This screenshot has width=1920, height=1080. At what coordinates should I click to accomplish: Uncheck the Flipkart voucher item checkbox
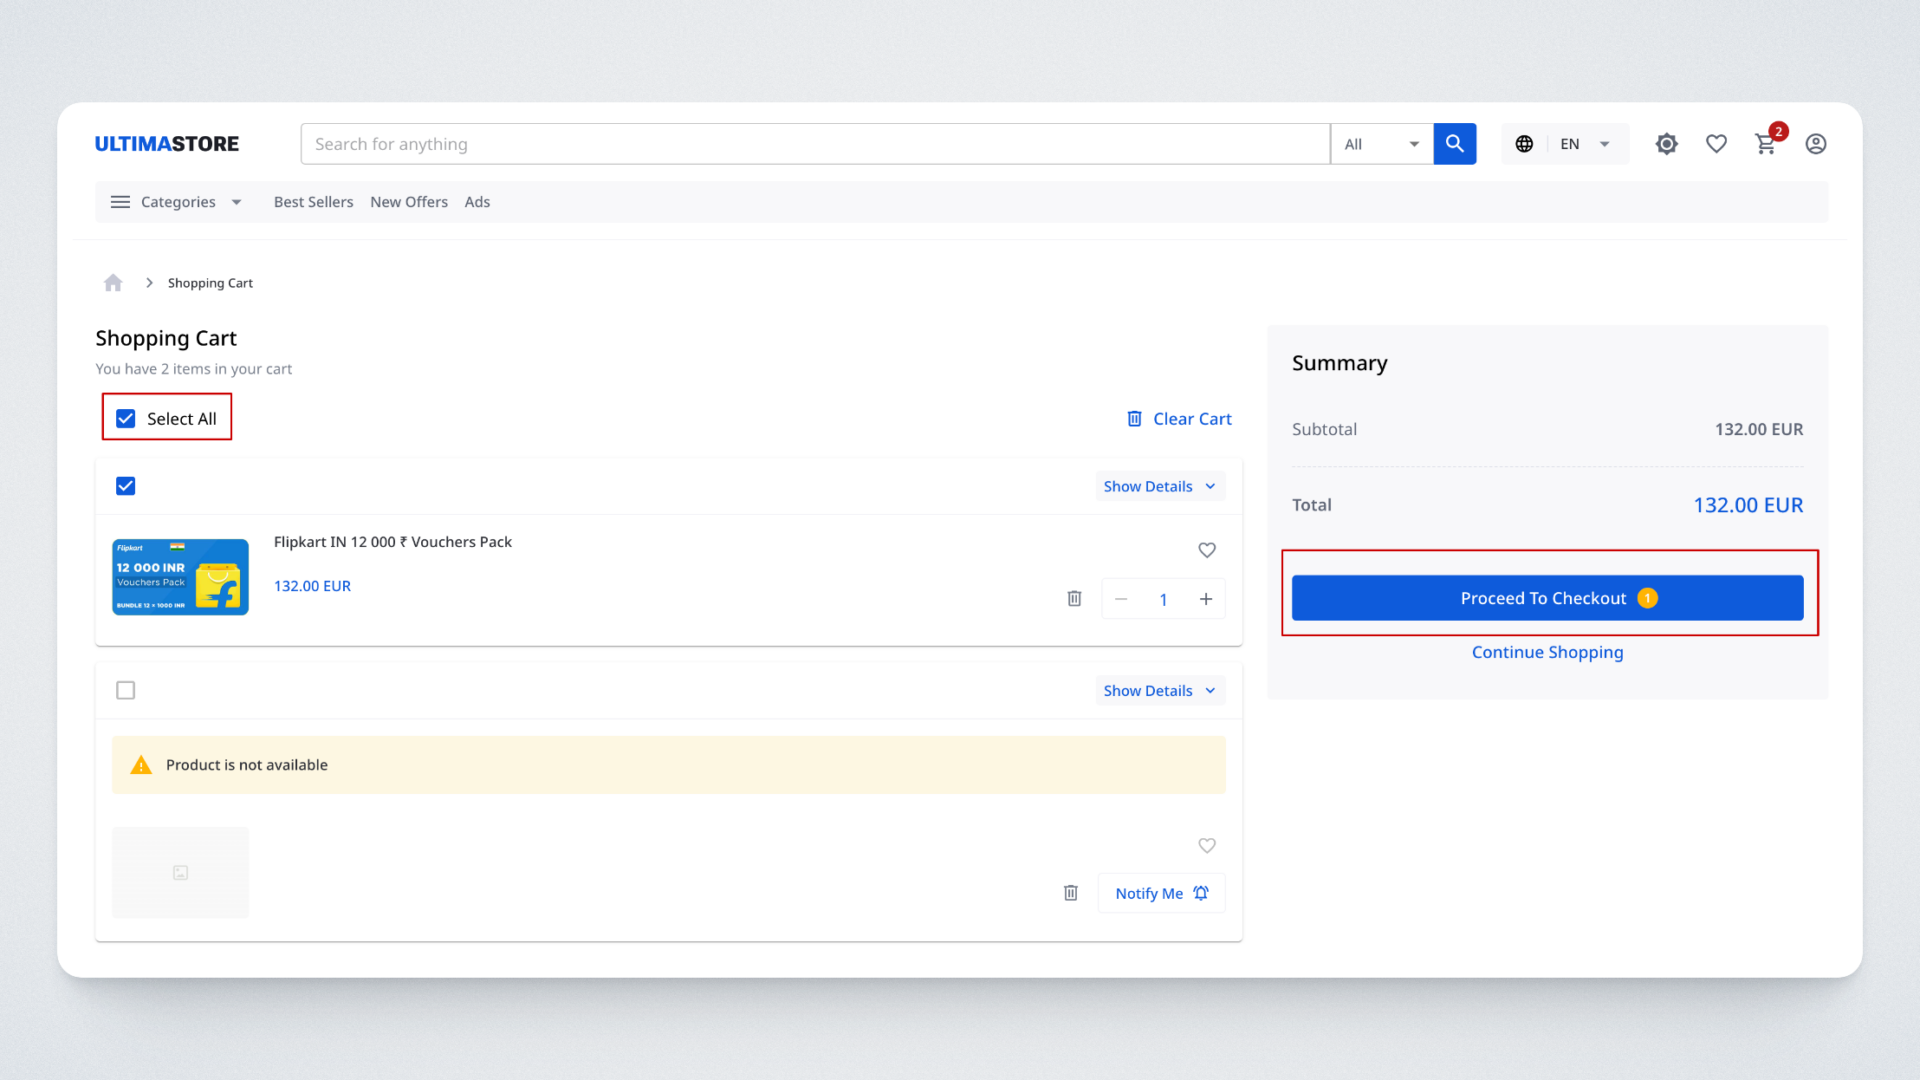(x=126, y=486)
